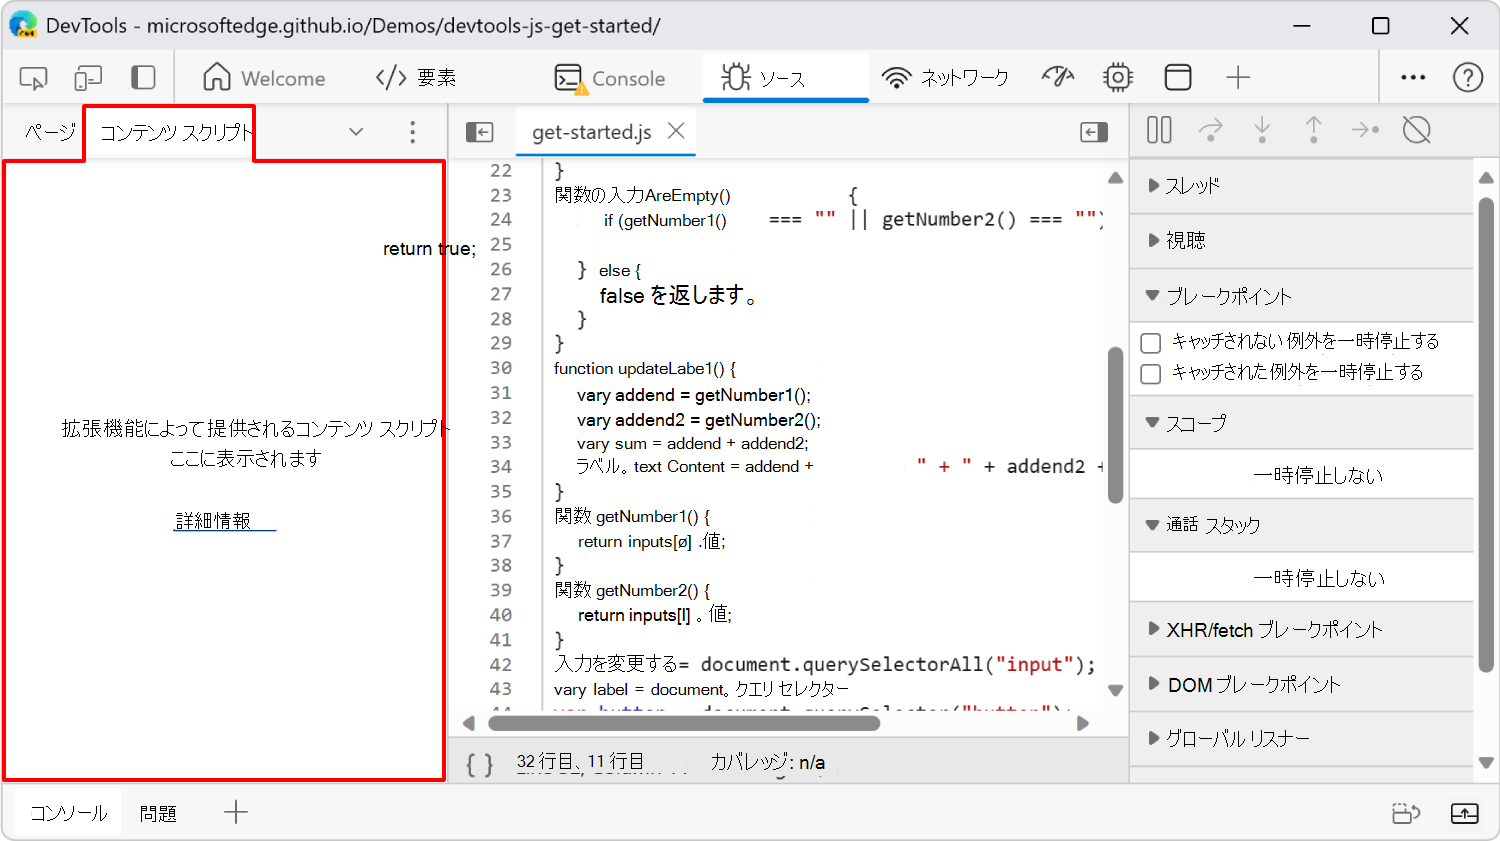
Task: Click step out of function icon
Action: (x=1313, y=130)
